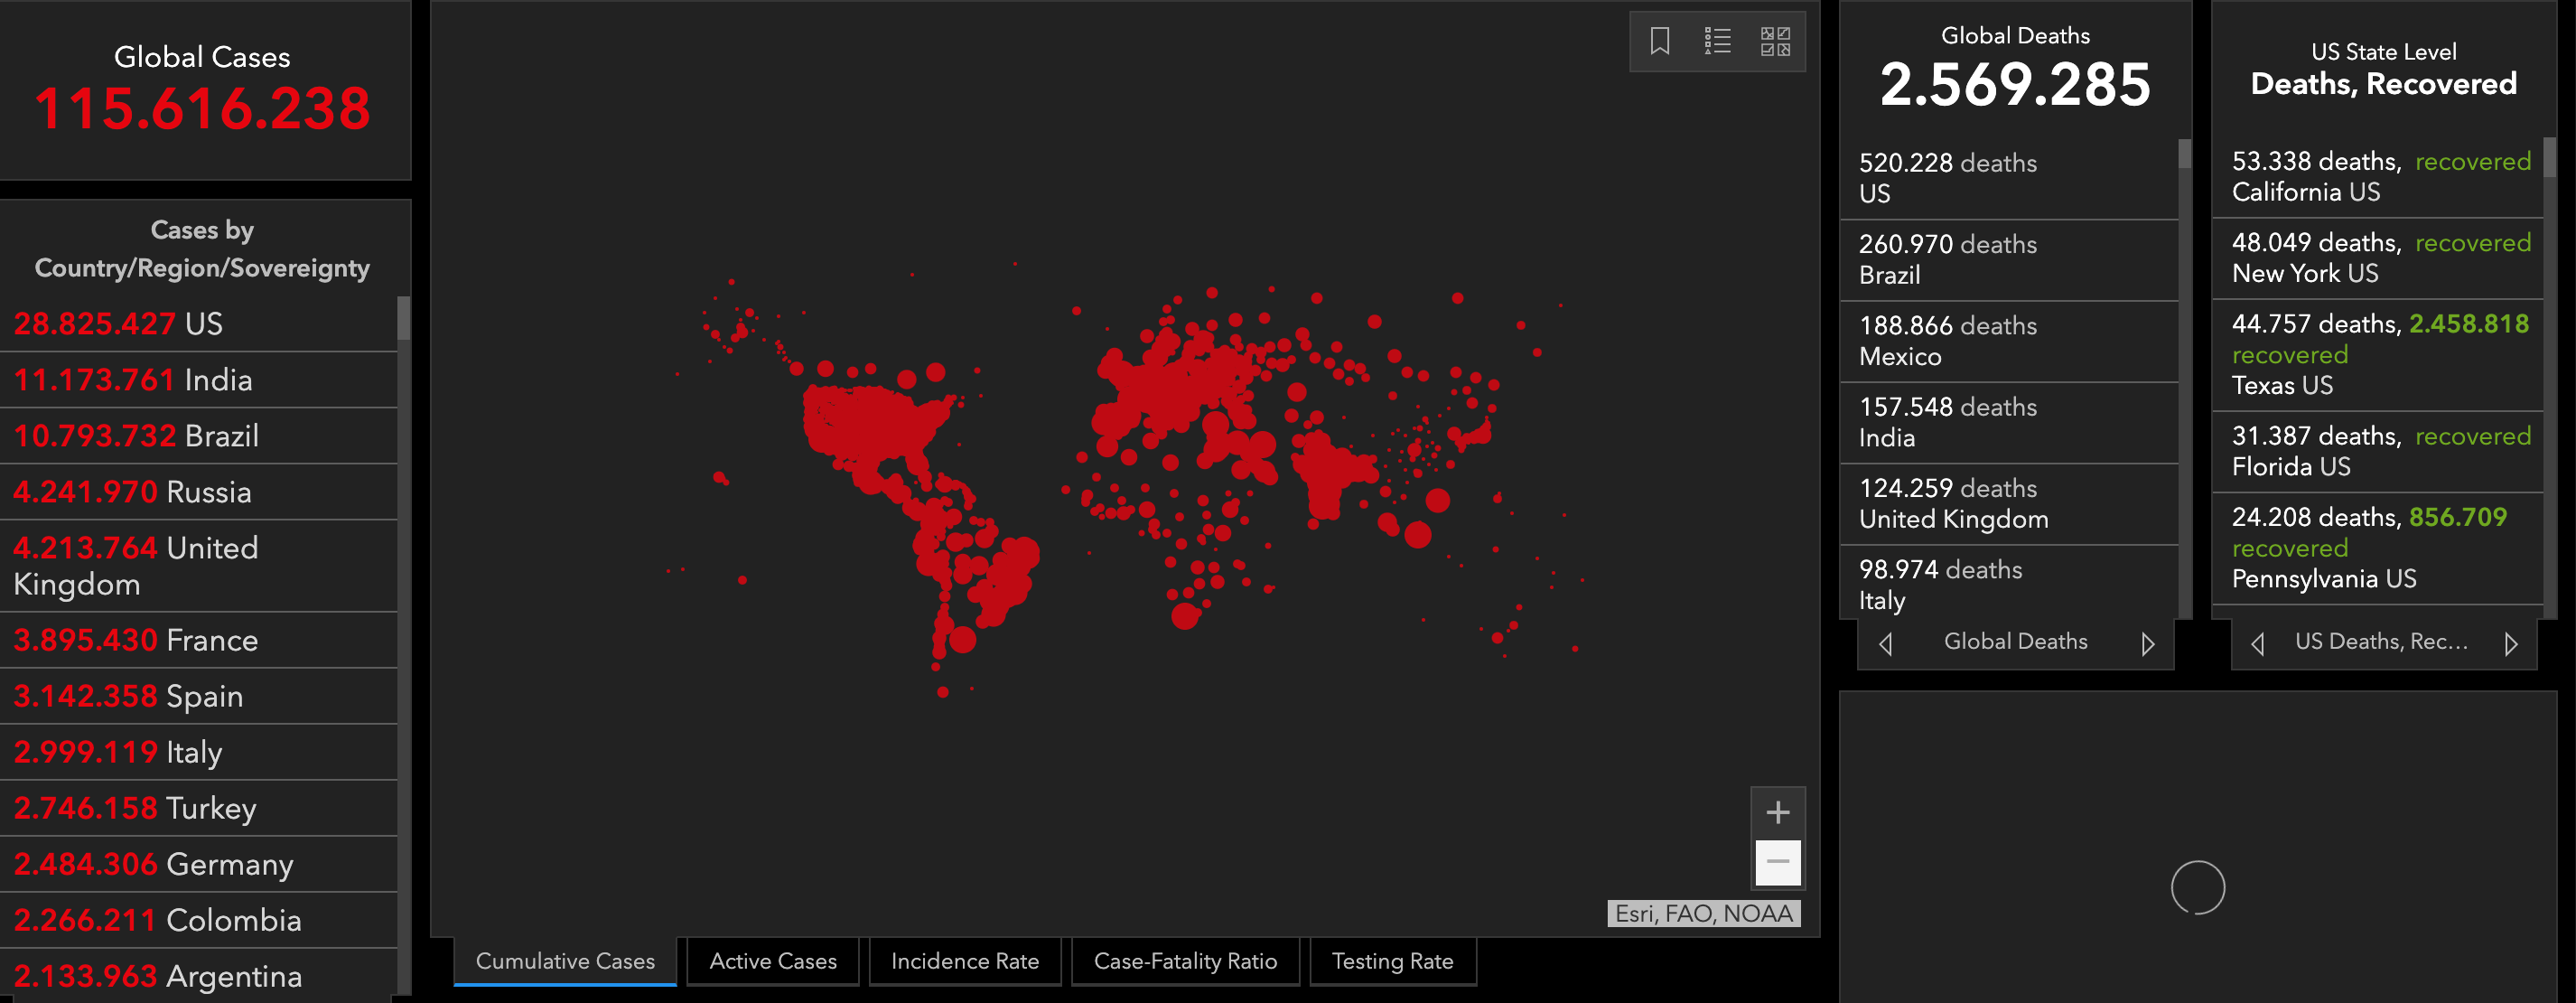Zoom out of the map with minus
The image size is (2576, 1003).
pos(1777,862)
